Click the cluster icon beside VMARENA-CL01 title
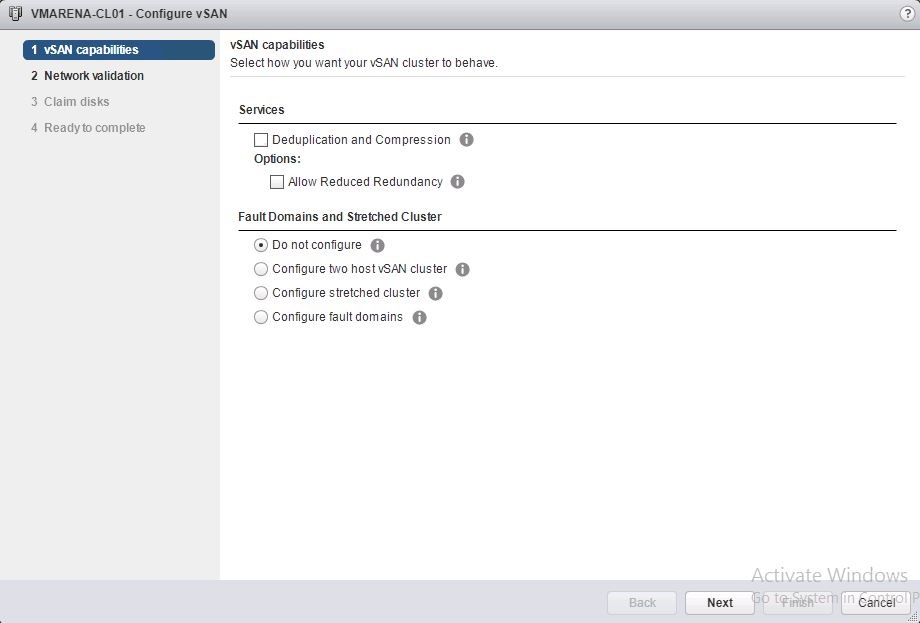 coord(15,13)
